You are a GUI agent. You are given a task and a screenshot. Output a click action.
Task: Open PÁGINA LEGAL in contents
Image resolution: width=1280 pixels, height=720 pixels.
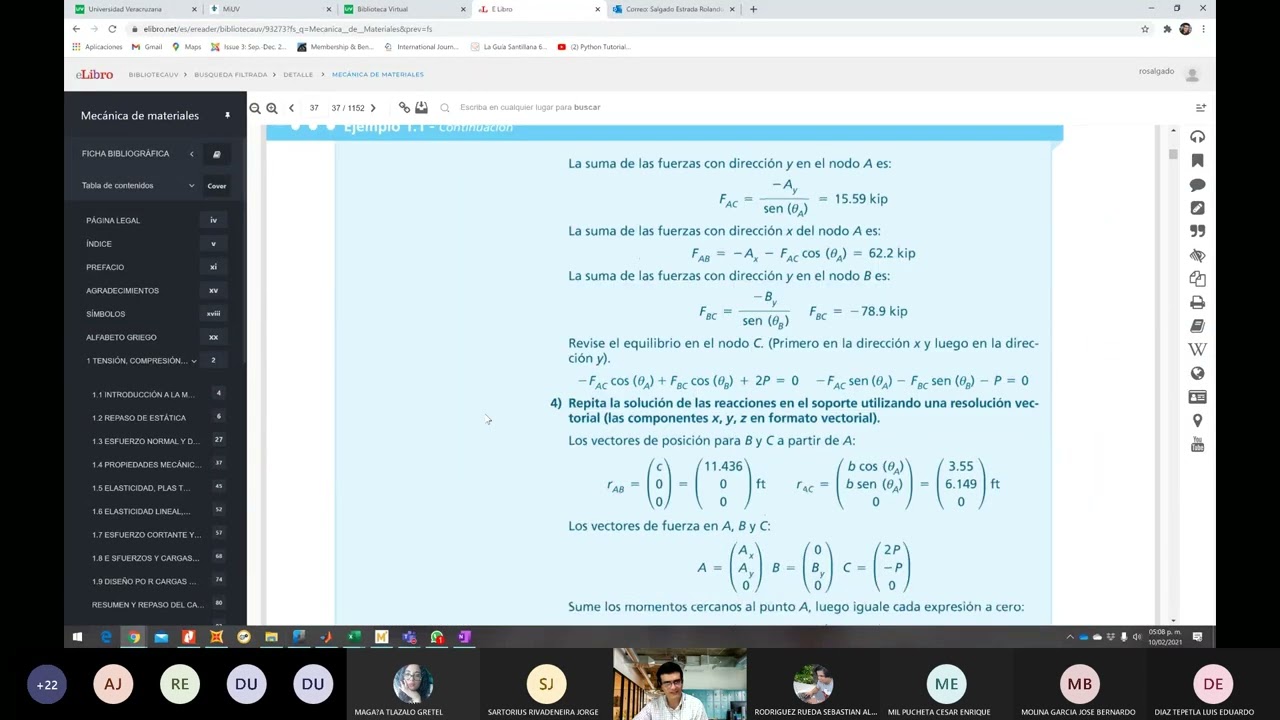(113, 220)
